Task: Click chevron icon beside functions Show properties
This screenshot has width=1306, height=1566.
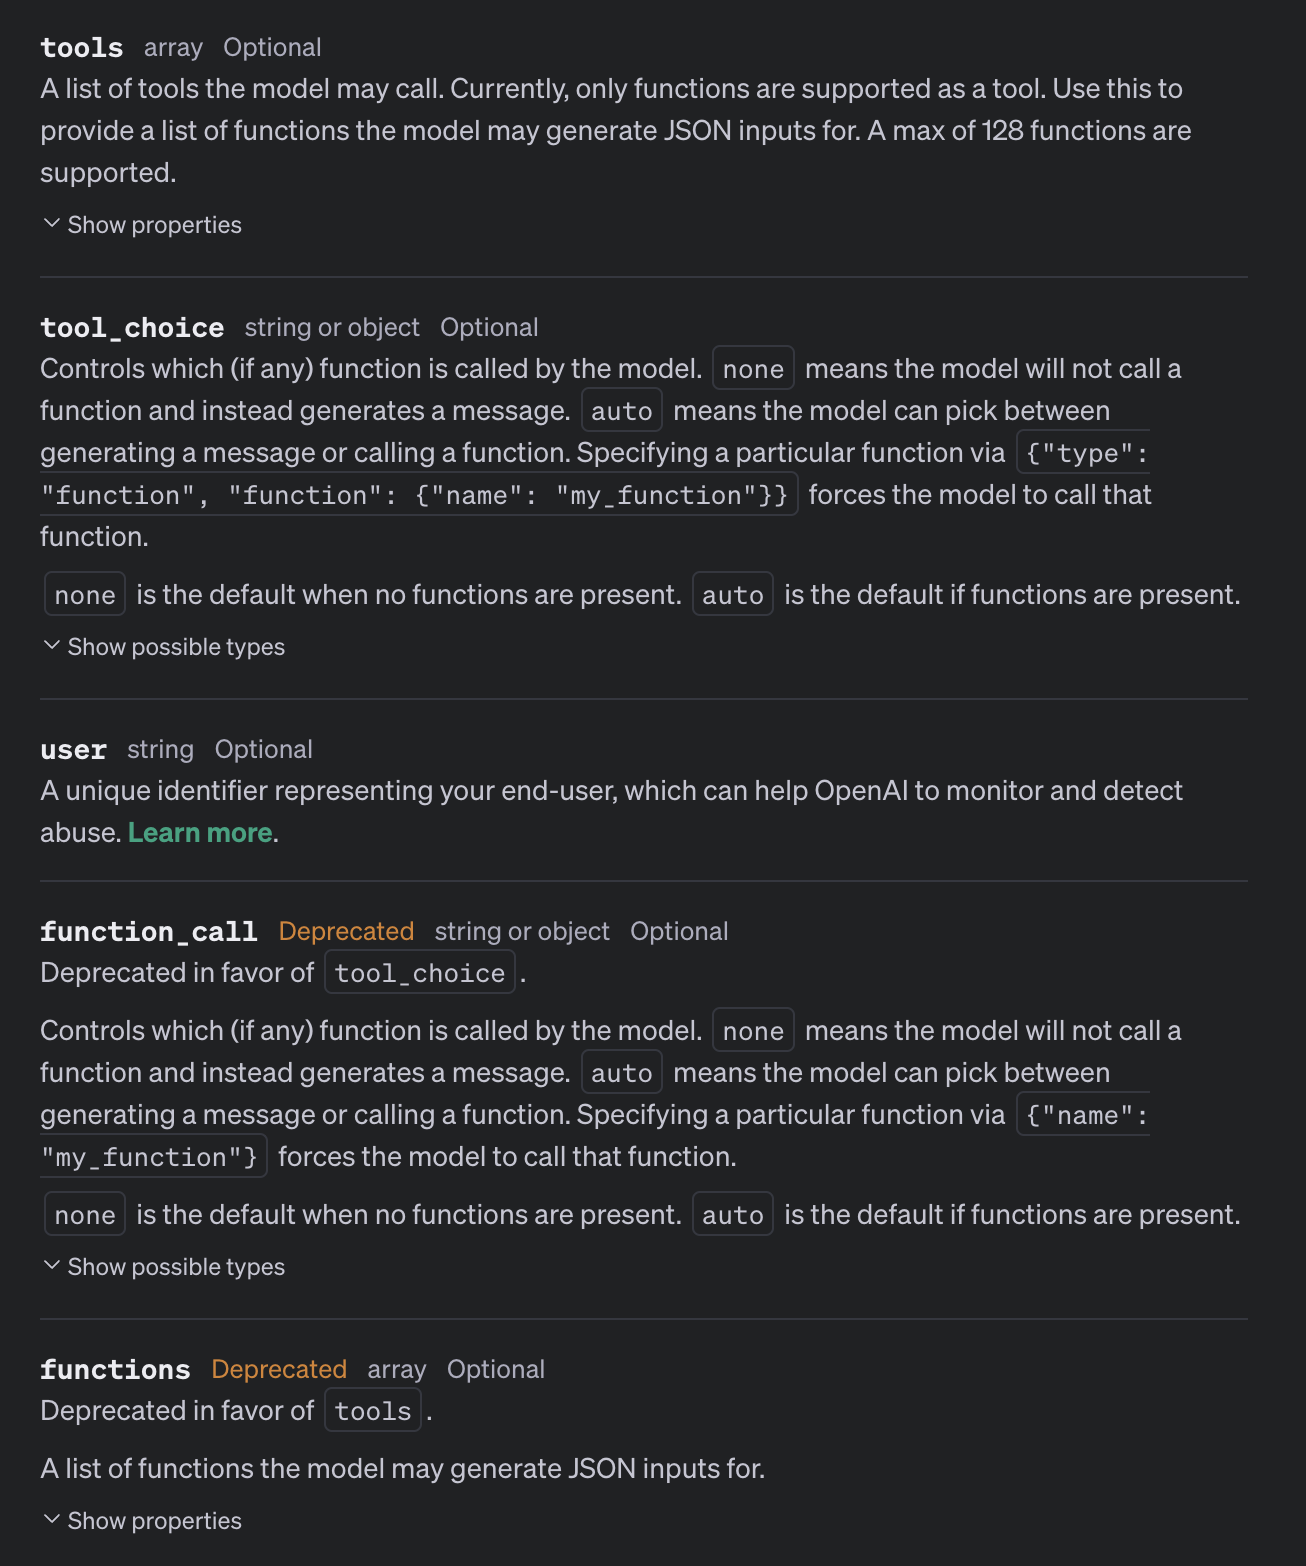Action: (x=52, y=1520)
